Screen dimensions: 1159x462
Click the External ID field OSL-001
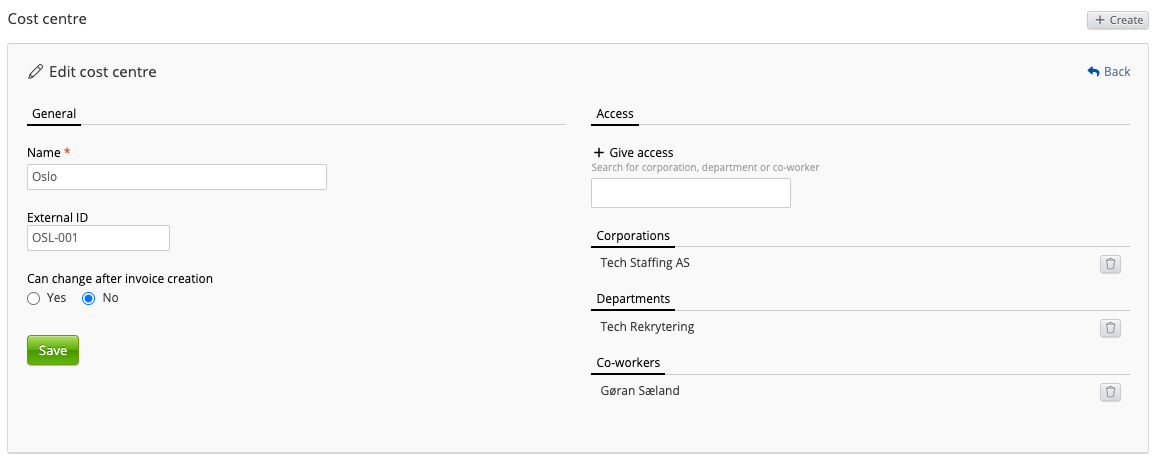98,238
